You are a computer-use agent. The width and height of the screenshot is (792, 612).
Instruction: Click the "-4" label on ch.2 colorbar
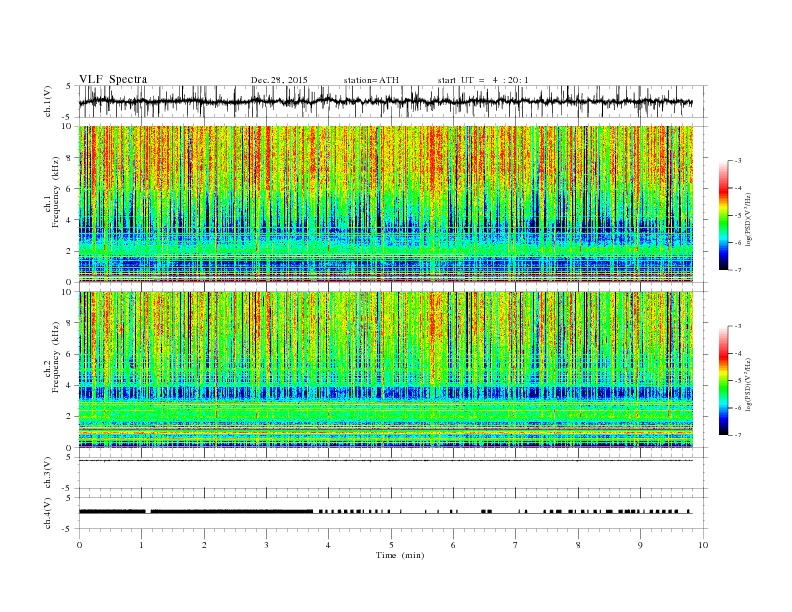[738, 353]
